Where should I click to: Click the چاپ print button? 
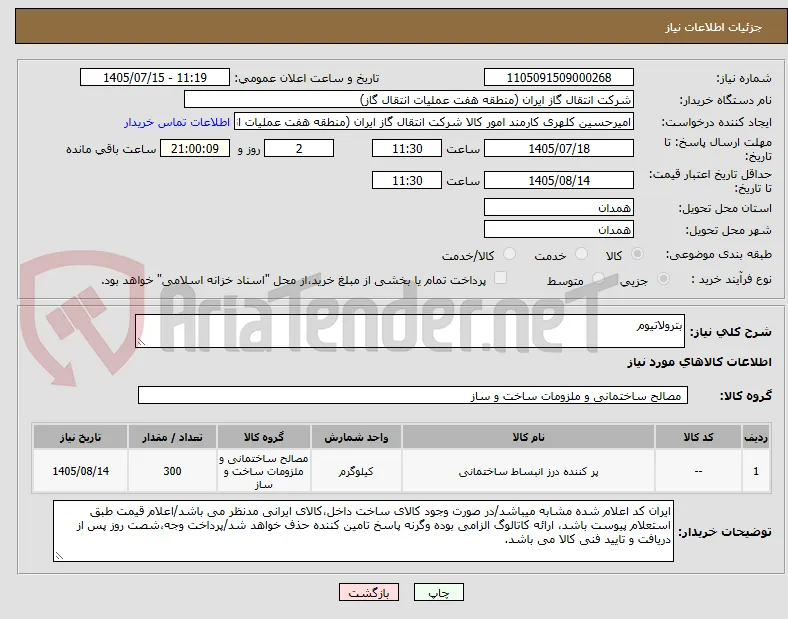(439, 592)
